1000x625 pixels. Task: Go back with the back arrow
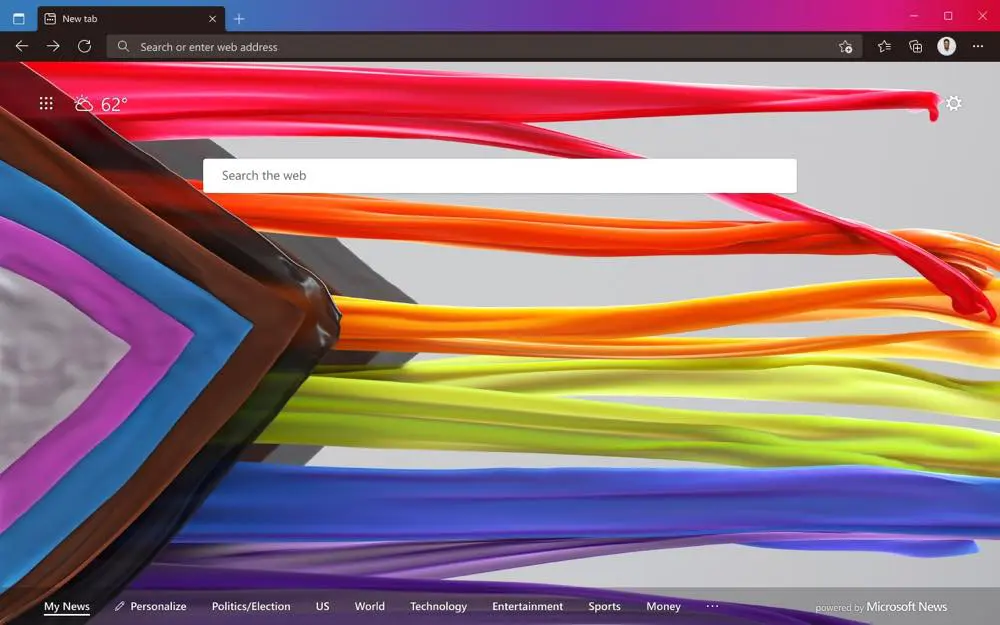coord(21,46)
